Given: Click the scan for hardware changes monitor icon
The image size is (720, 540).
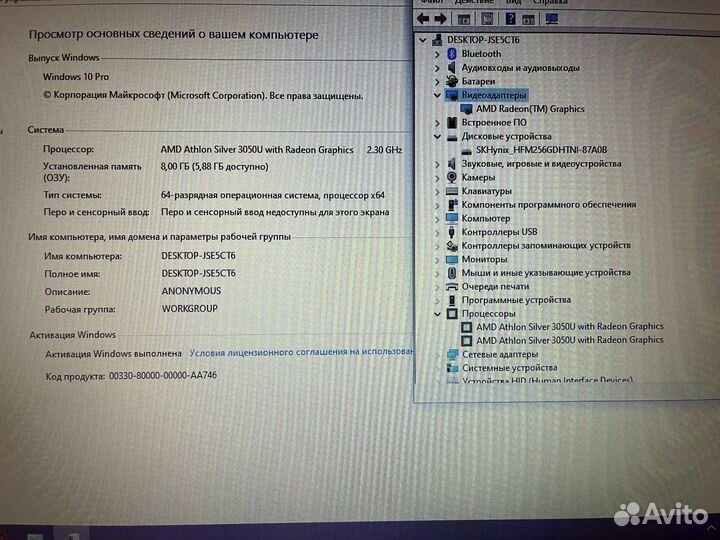Looking at the screenshot, I should tap(551, 19).
